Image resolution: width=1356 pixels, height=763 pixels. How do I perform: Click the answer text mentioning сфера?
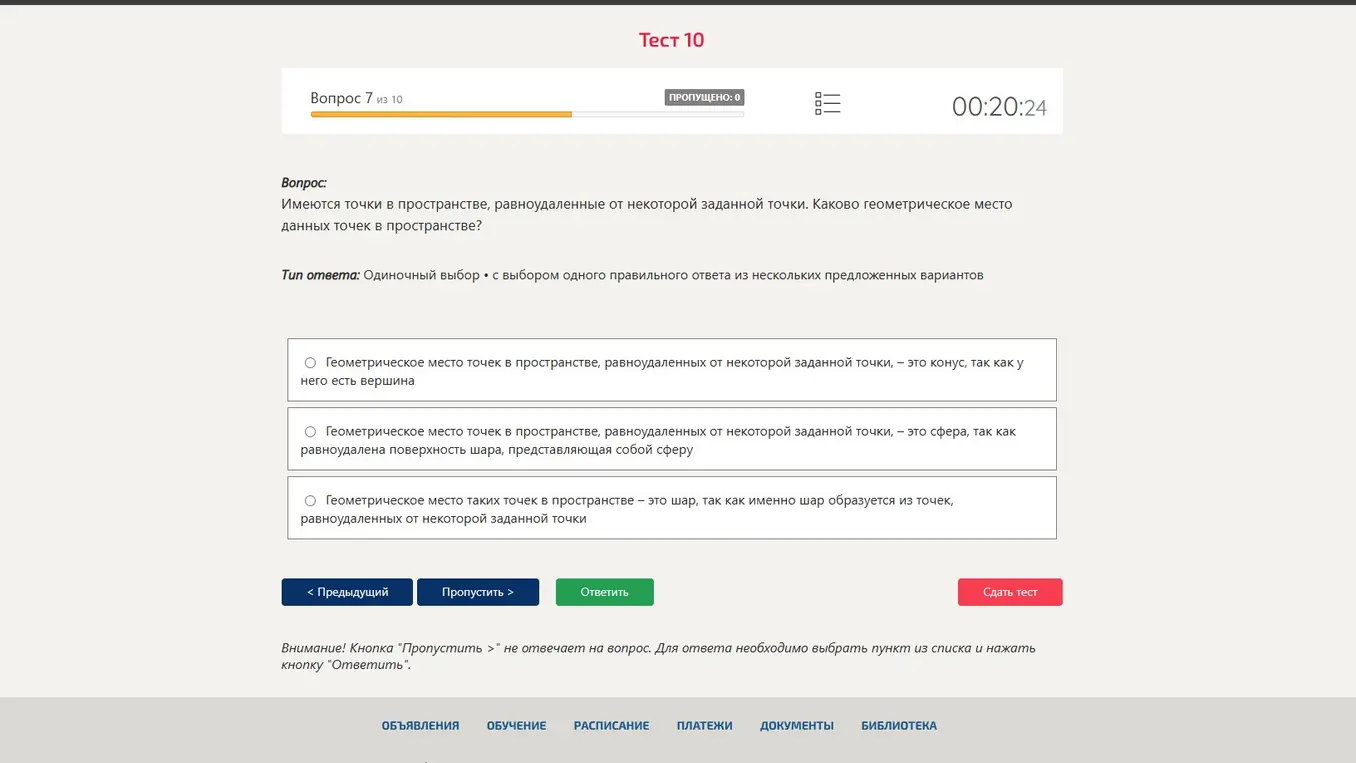pos(658,440)
